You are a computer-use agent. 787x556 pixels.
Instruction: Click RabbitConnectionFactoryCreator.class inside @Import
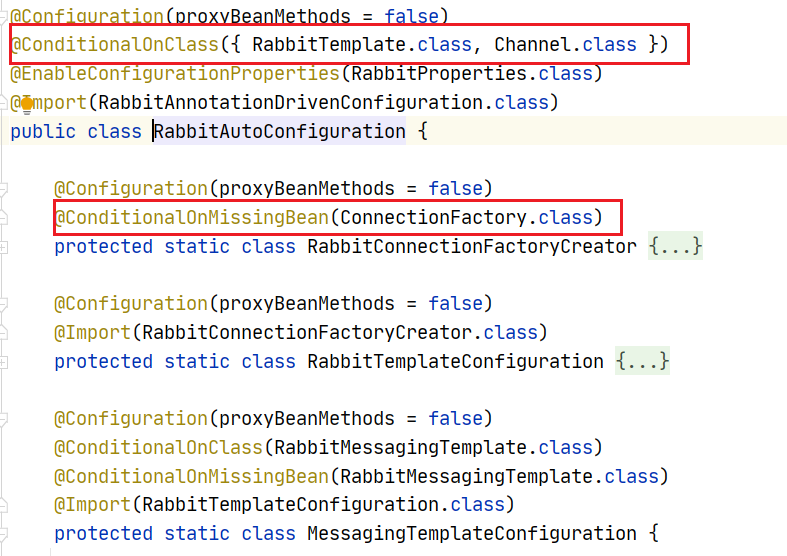340,332
